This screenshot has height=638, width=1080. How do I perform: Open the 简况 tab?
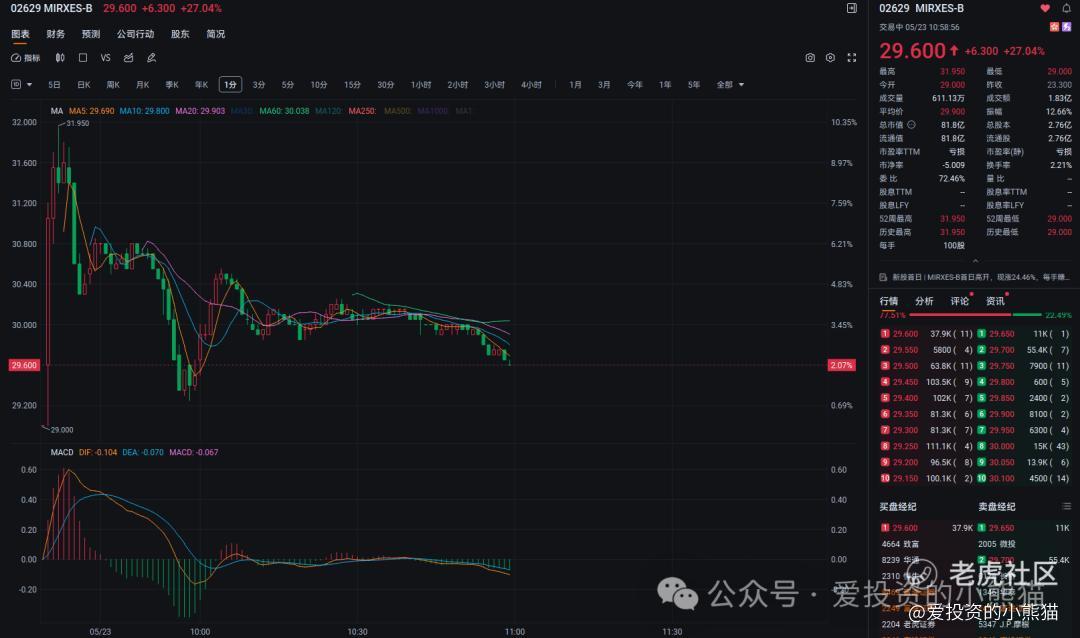216,34
